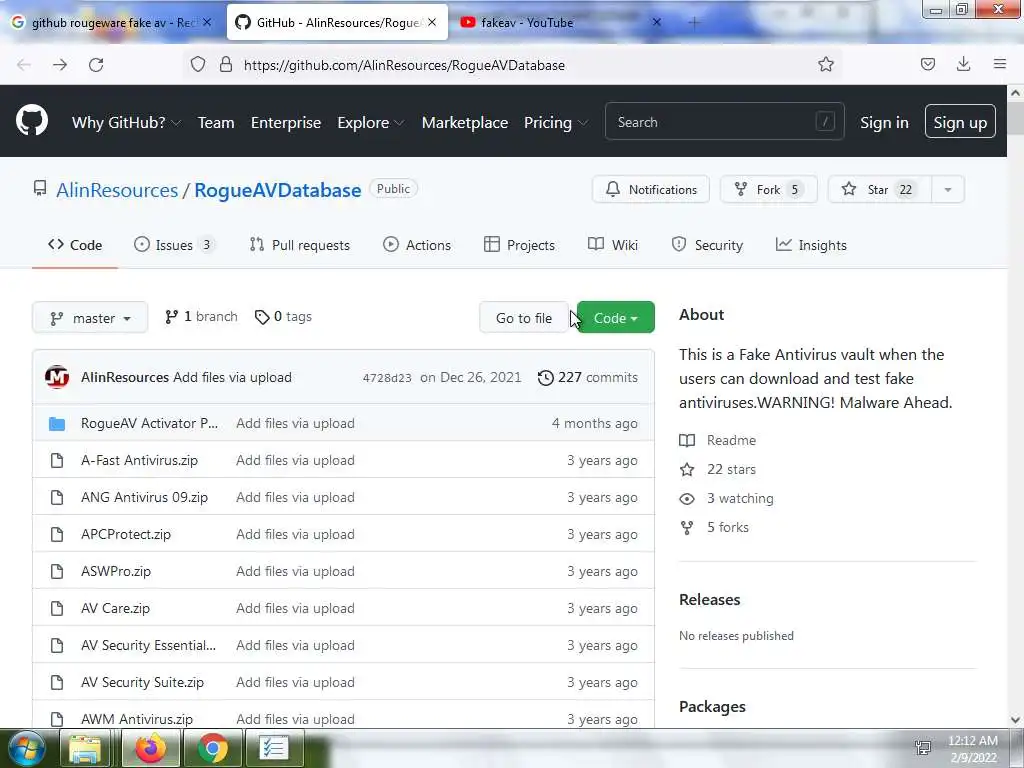Open the checklist app in the taskbar
The height and width of the screenshot is (768, 1024).
[x=273, y=748]
